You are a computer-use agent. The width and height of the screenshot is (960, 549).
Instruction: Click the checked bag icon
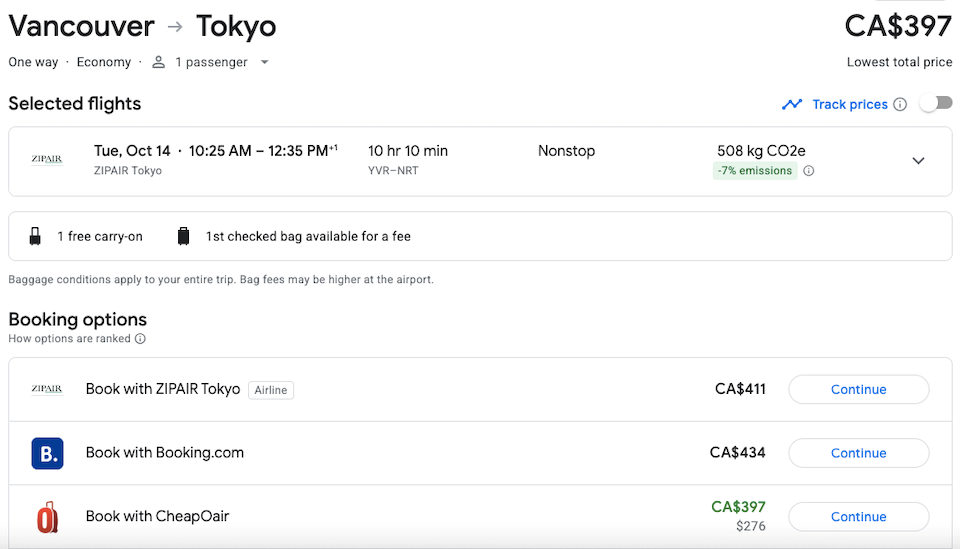coord(183,236)
